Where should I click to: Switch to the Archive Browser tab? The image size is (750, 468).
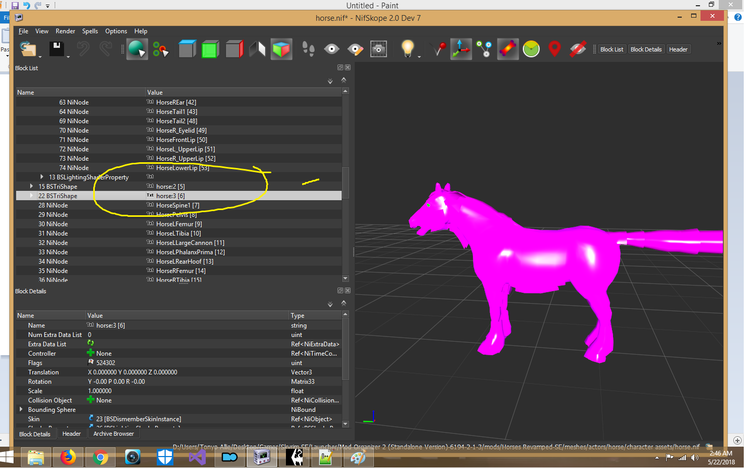coord(113,434)
